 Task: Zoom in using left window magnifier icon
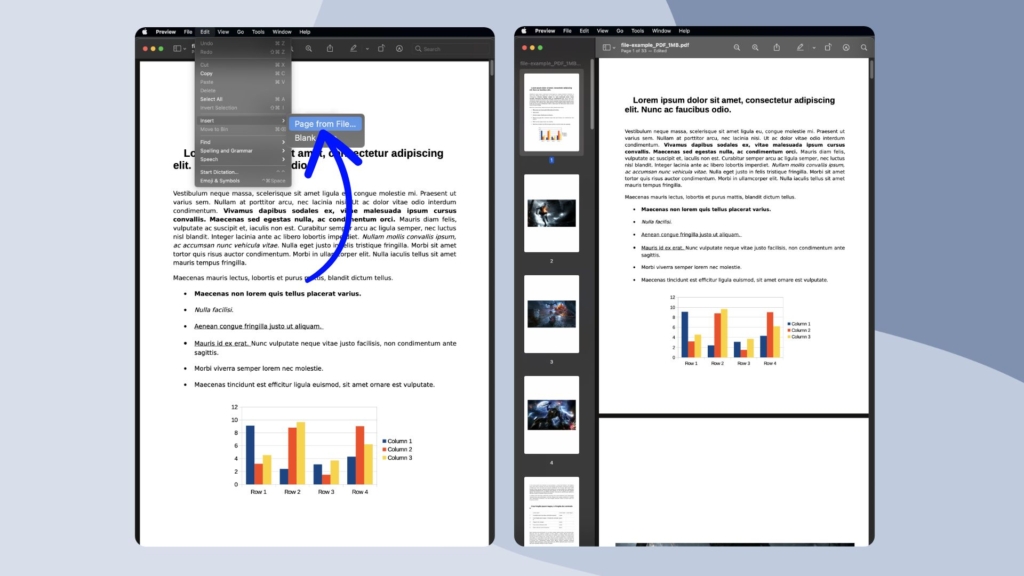[309, 48]
